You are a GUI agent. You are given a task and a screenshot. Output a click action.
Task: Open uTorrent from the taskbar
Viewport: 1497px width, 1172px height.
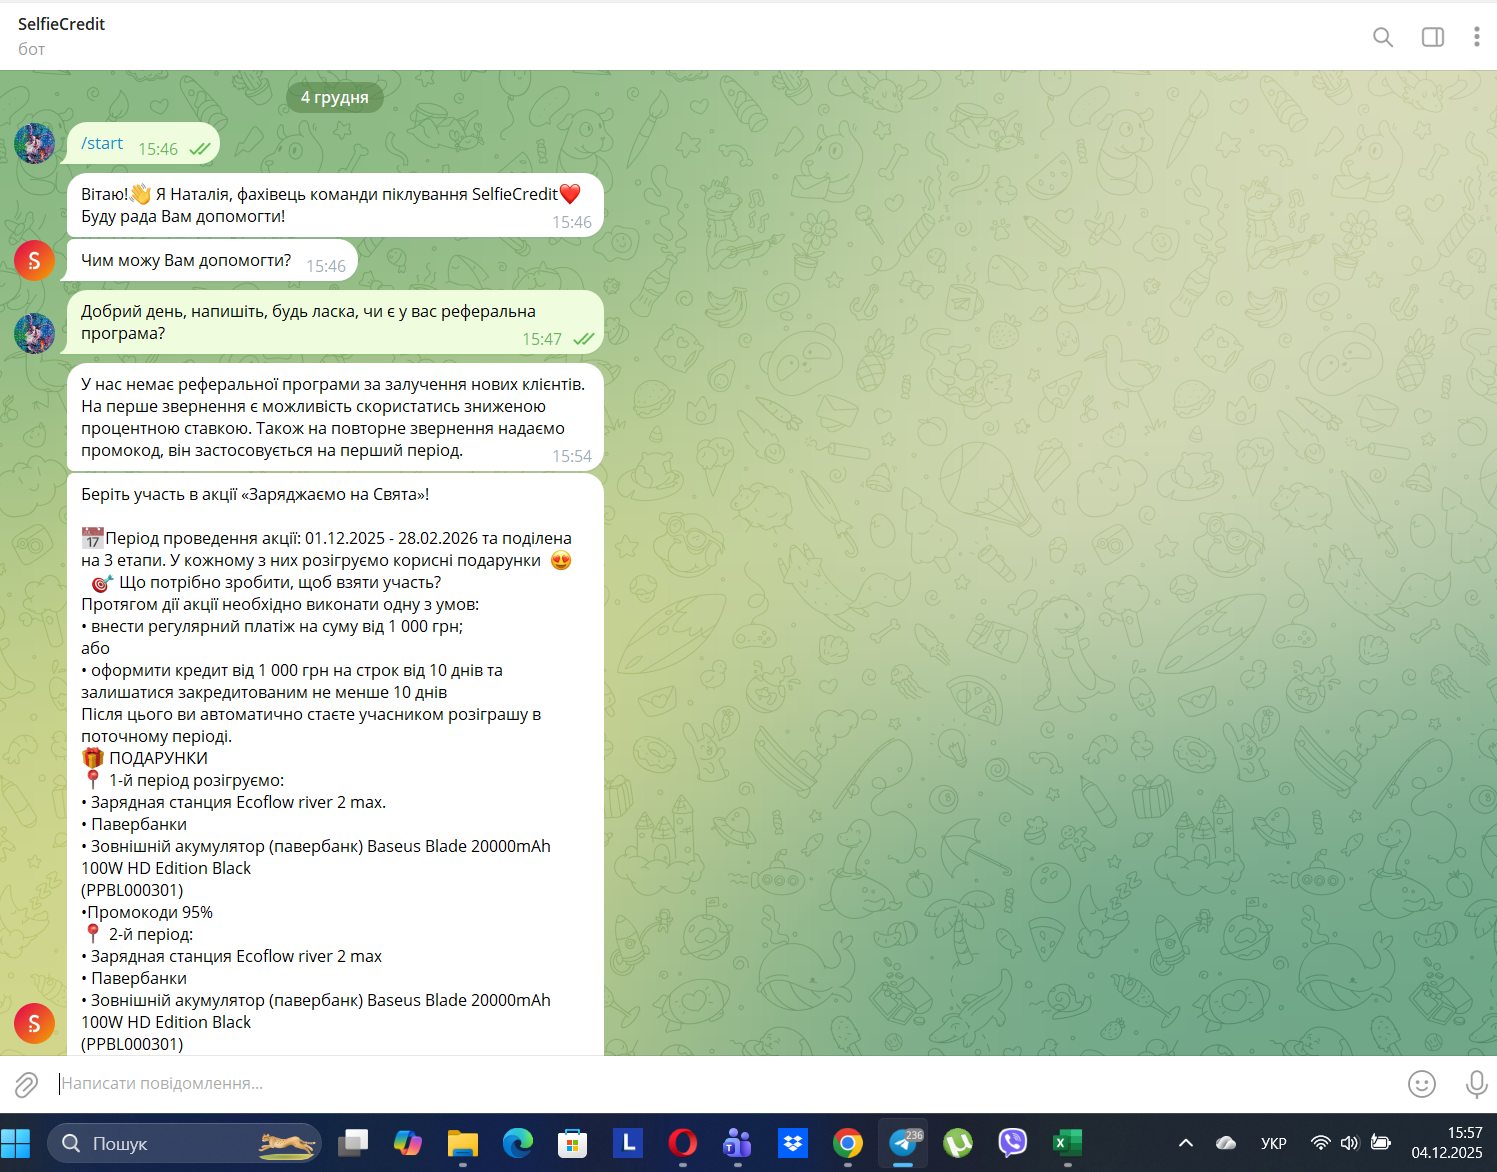[x=958, y=1143]
